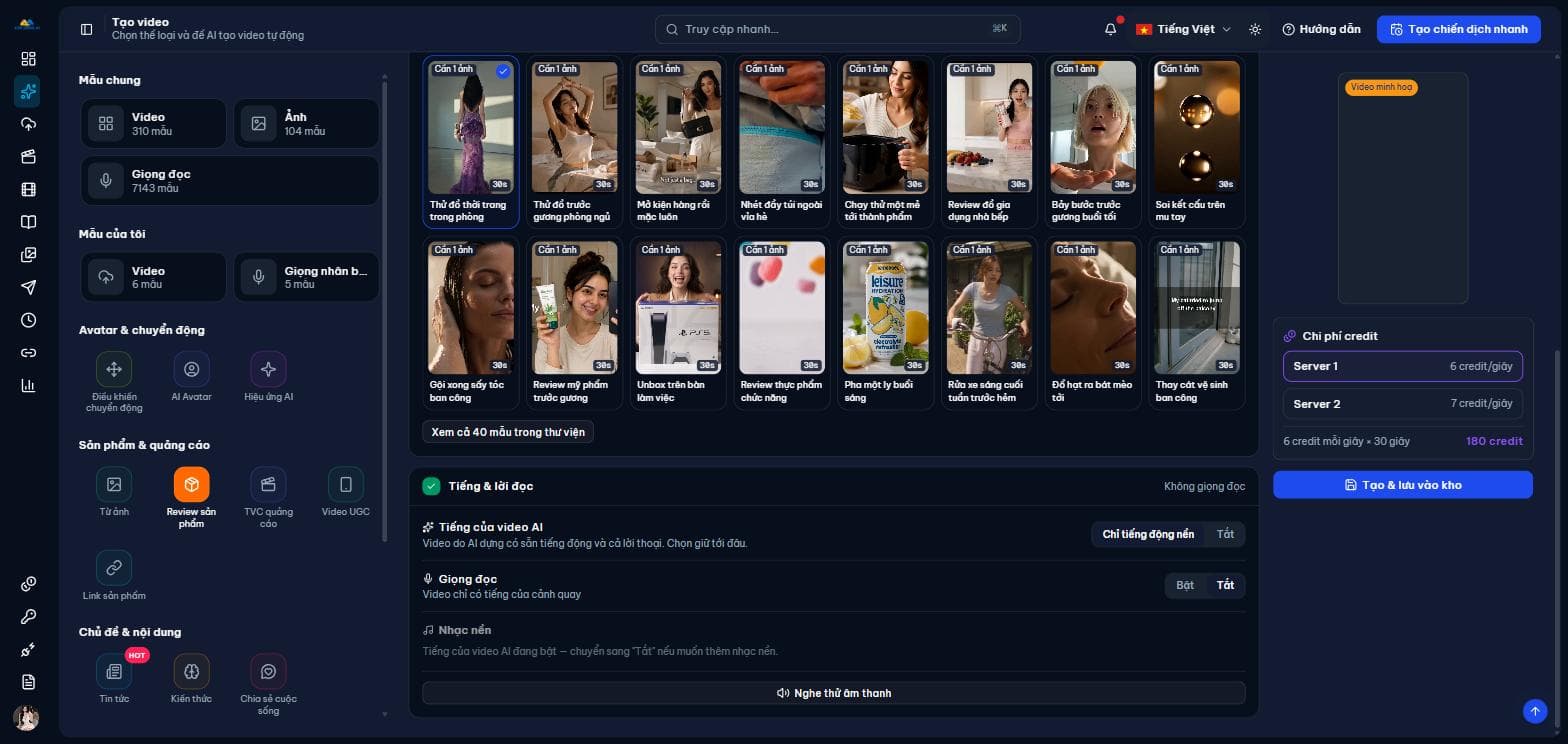Image resolution: width=1568 pixels, height=744 pixels.
Task: Open TVC quảng cáo option
Action: [268, 498]
